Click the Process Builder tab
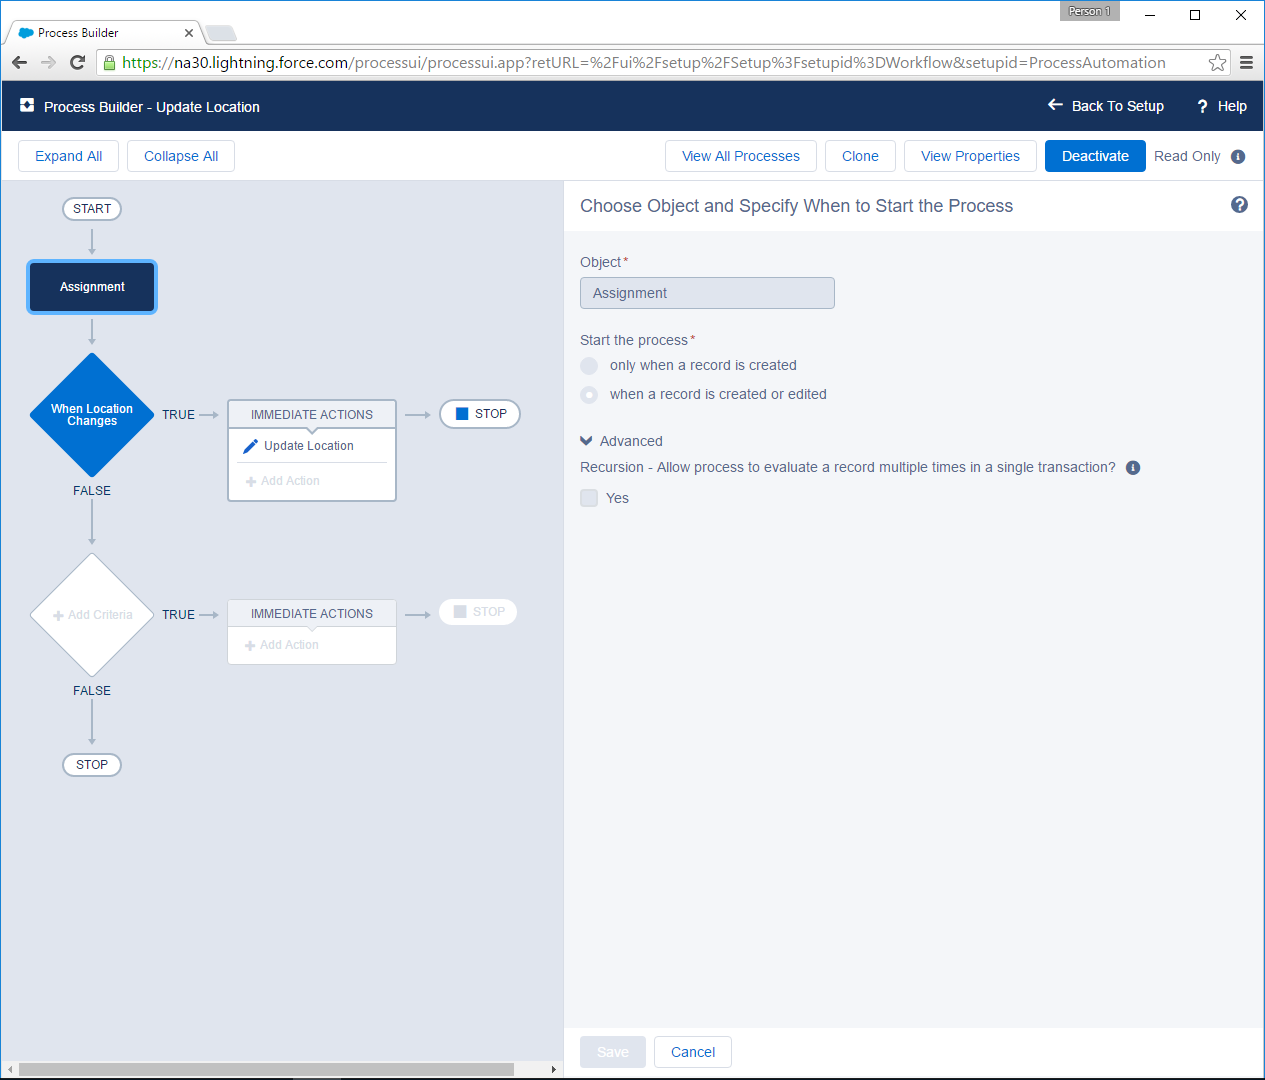This screenshot has width=1265, height=1080. (x=105, y=33)
